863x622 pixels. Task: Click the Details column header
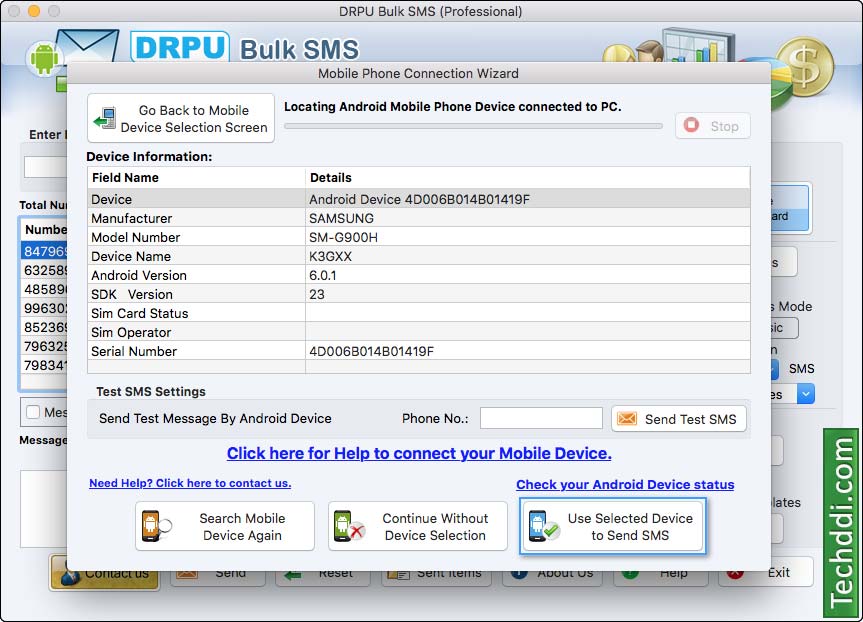528,178
